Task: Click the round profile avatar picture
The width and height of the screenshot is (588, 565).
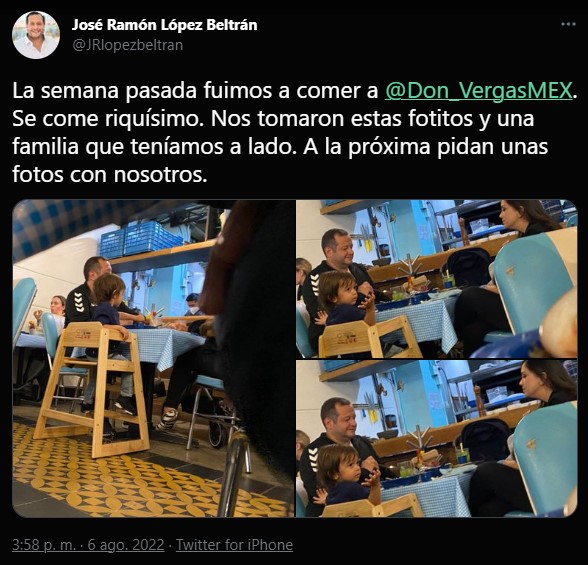Action: pos(36,35)
